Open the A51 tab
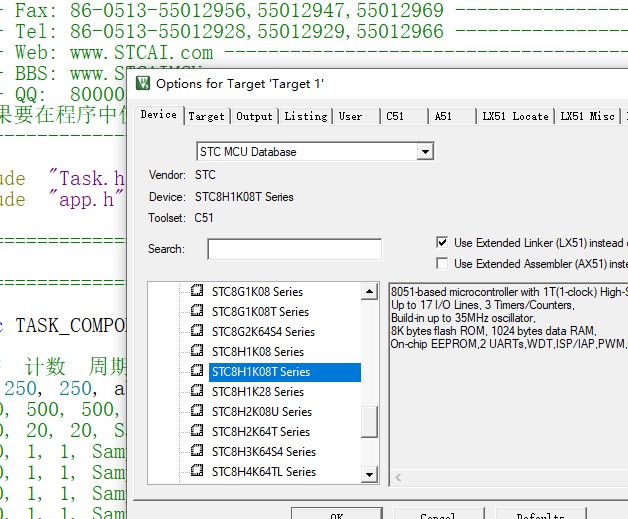628x519 pixels. 452,117
